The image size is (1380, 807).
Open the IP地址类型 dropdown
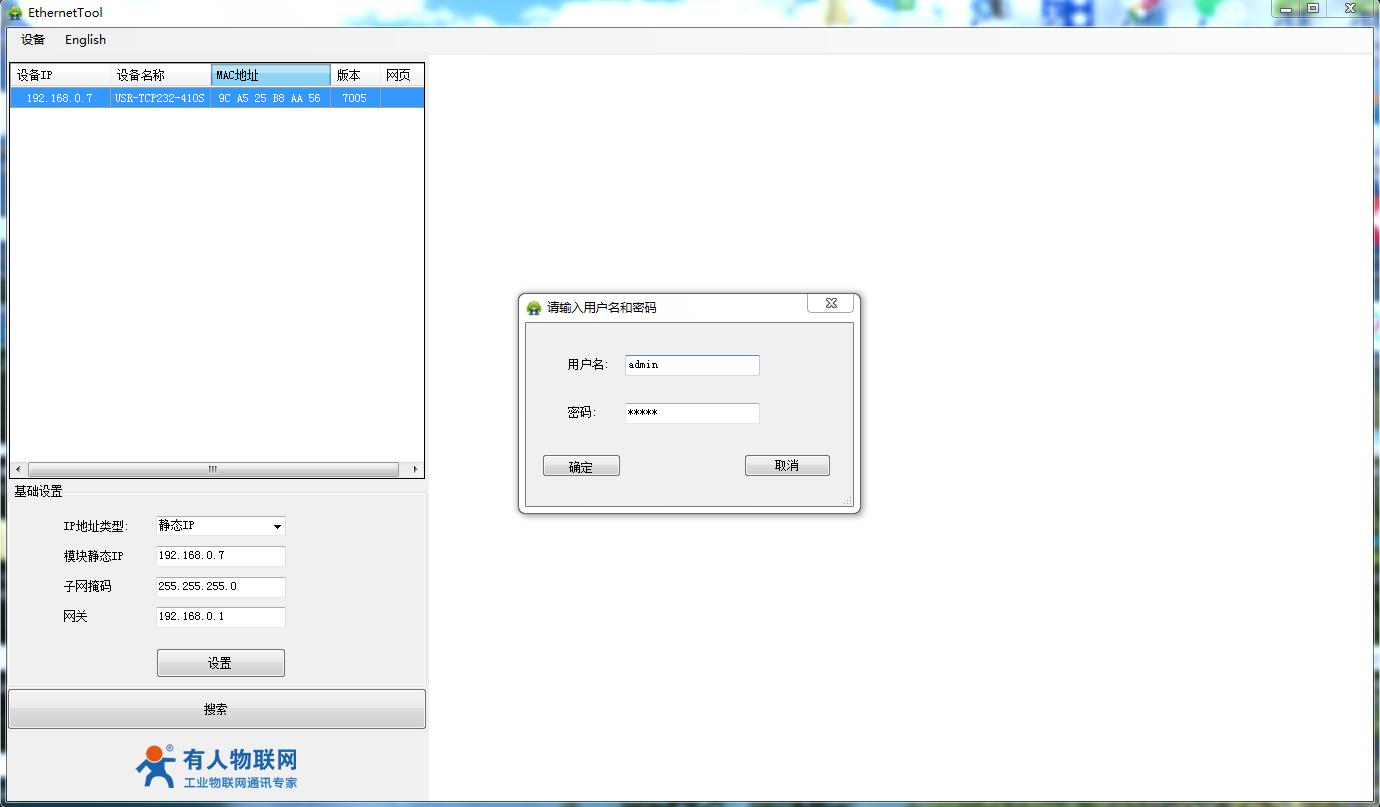(x=277, y=527)
